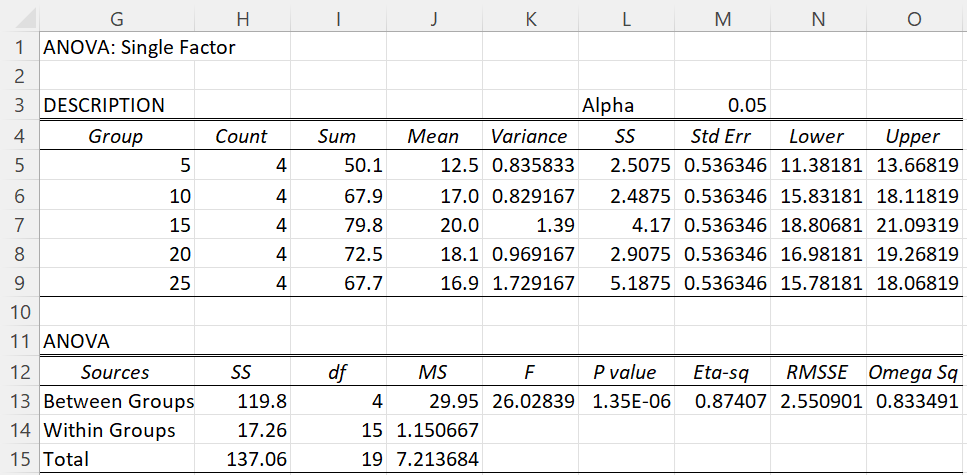Screen dimensions: 967x475
Task: Select row 4 header
Action: pyautogui.click(x=20, y=136)
